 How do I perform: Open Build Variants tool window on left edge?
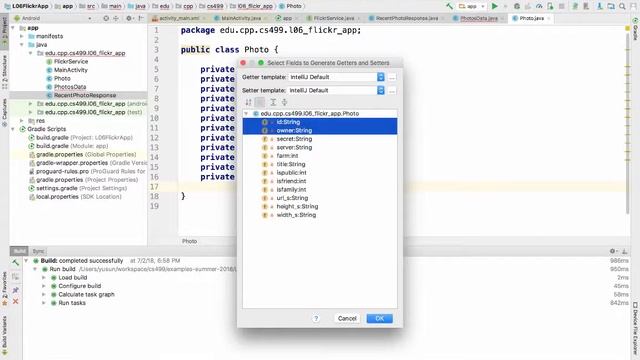point(4,335)
